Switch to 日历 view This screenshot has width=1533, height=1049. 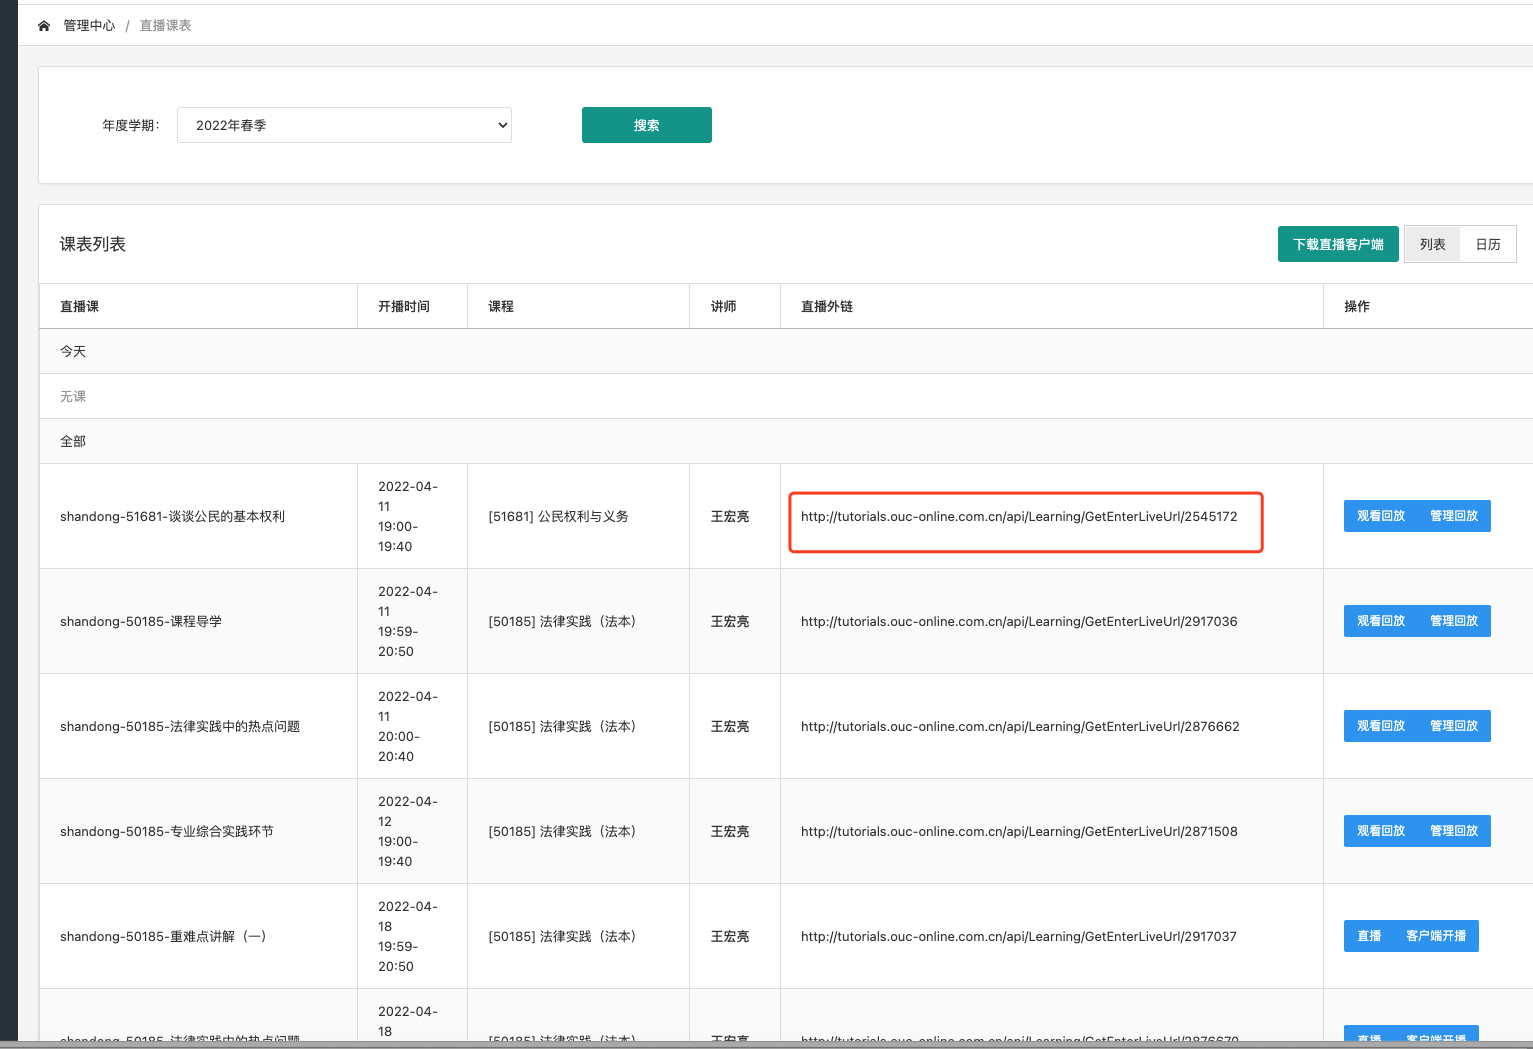click(1488, 244)
